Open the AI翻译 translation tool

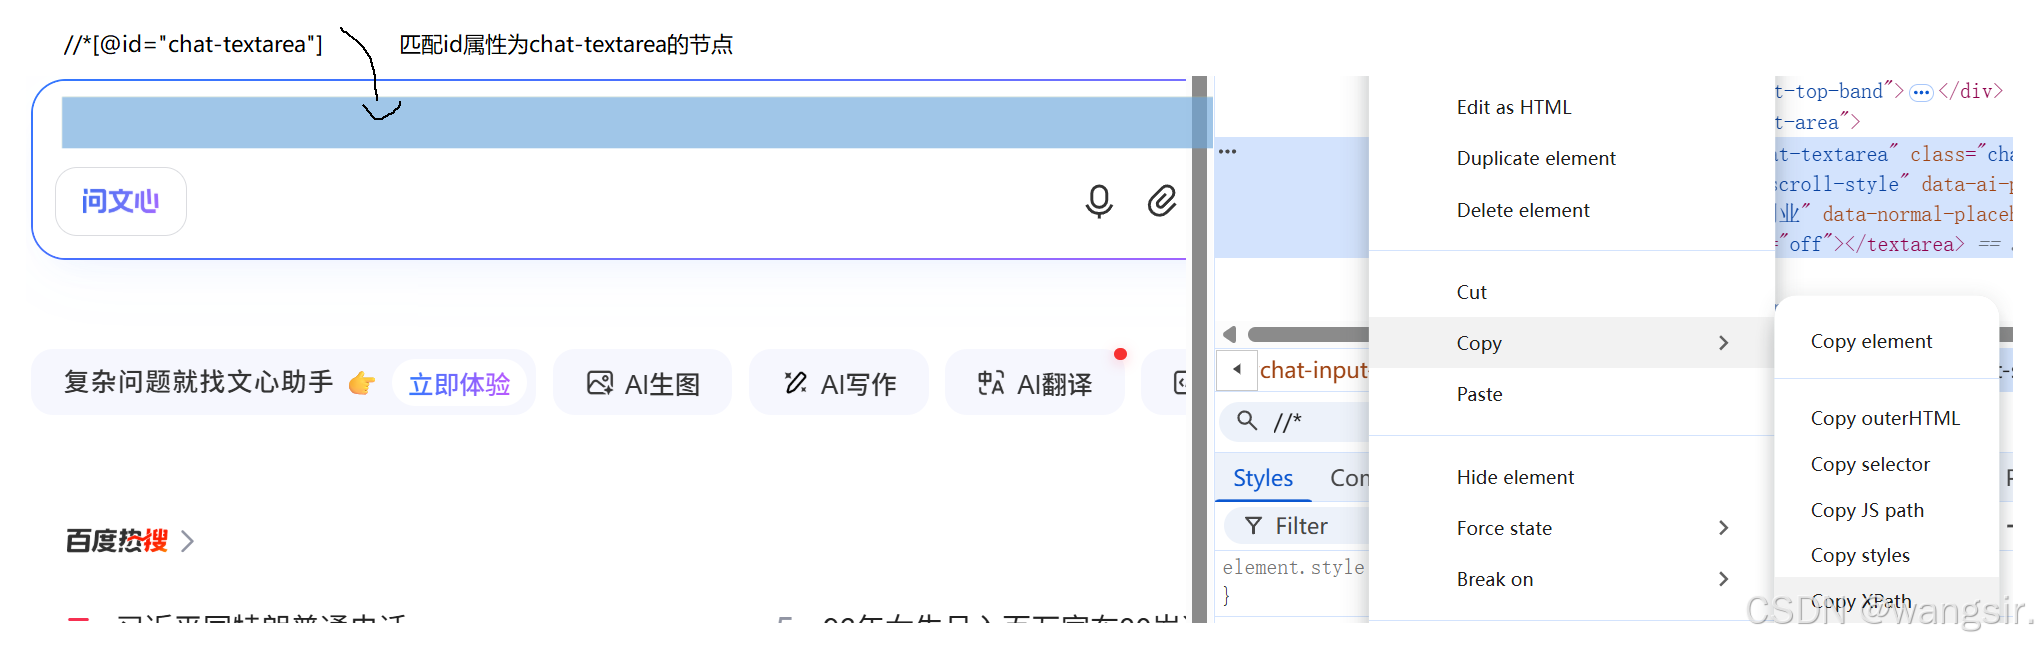coord(1034,384)
